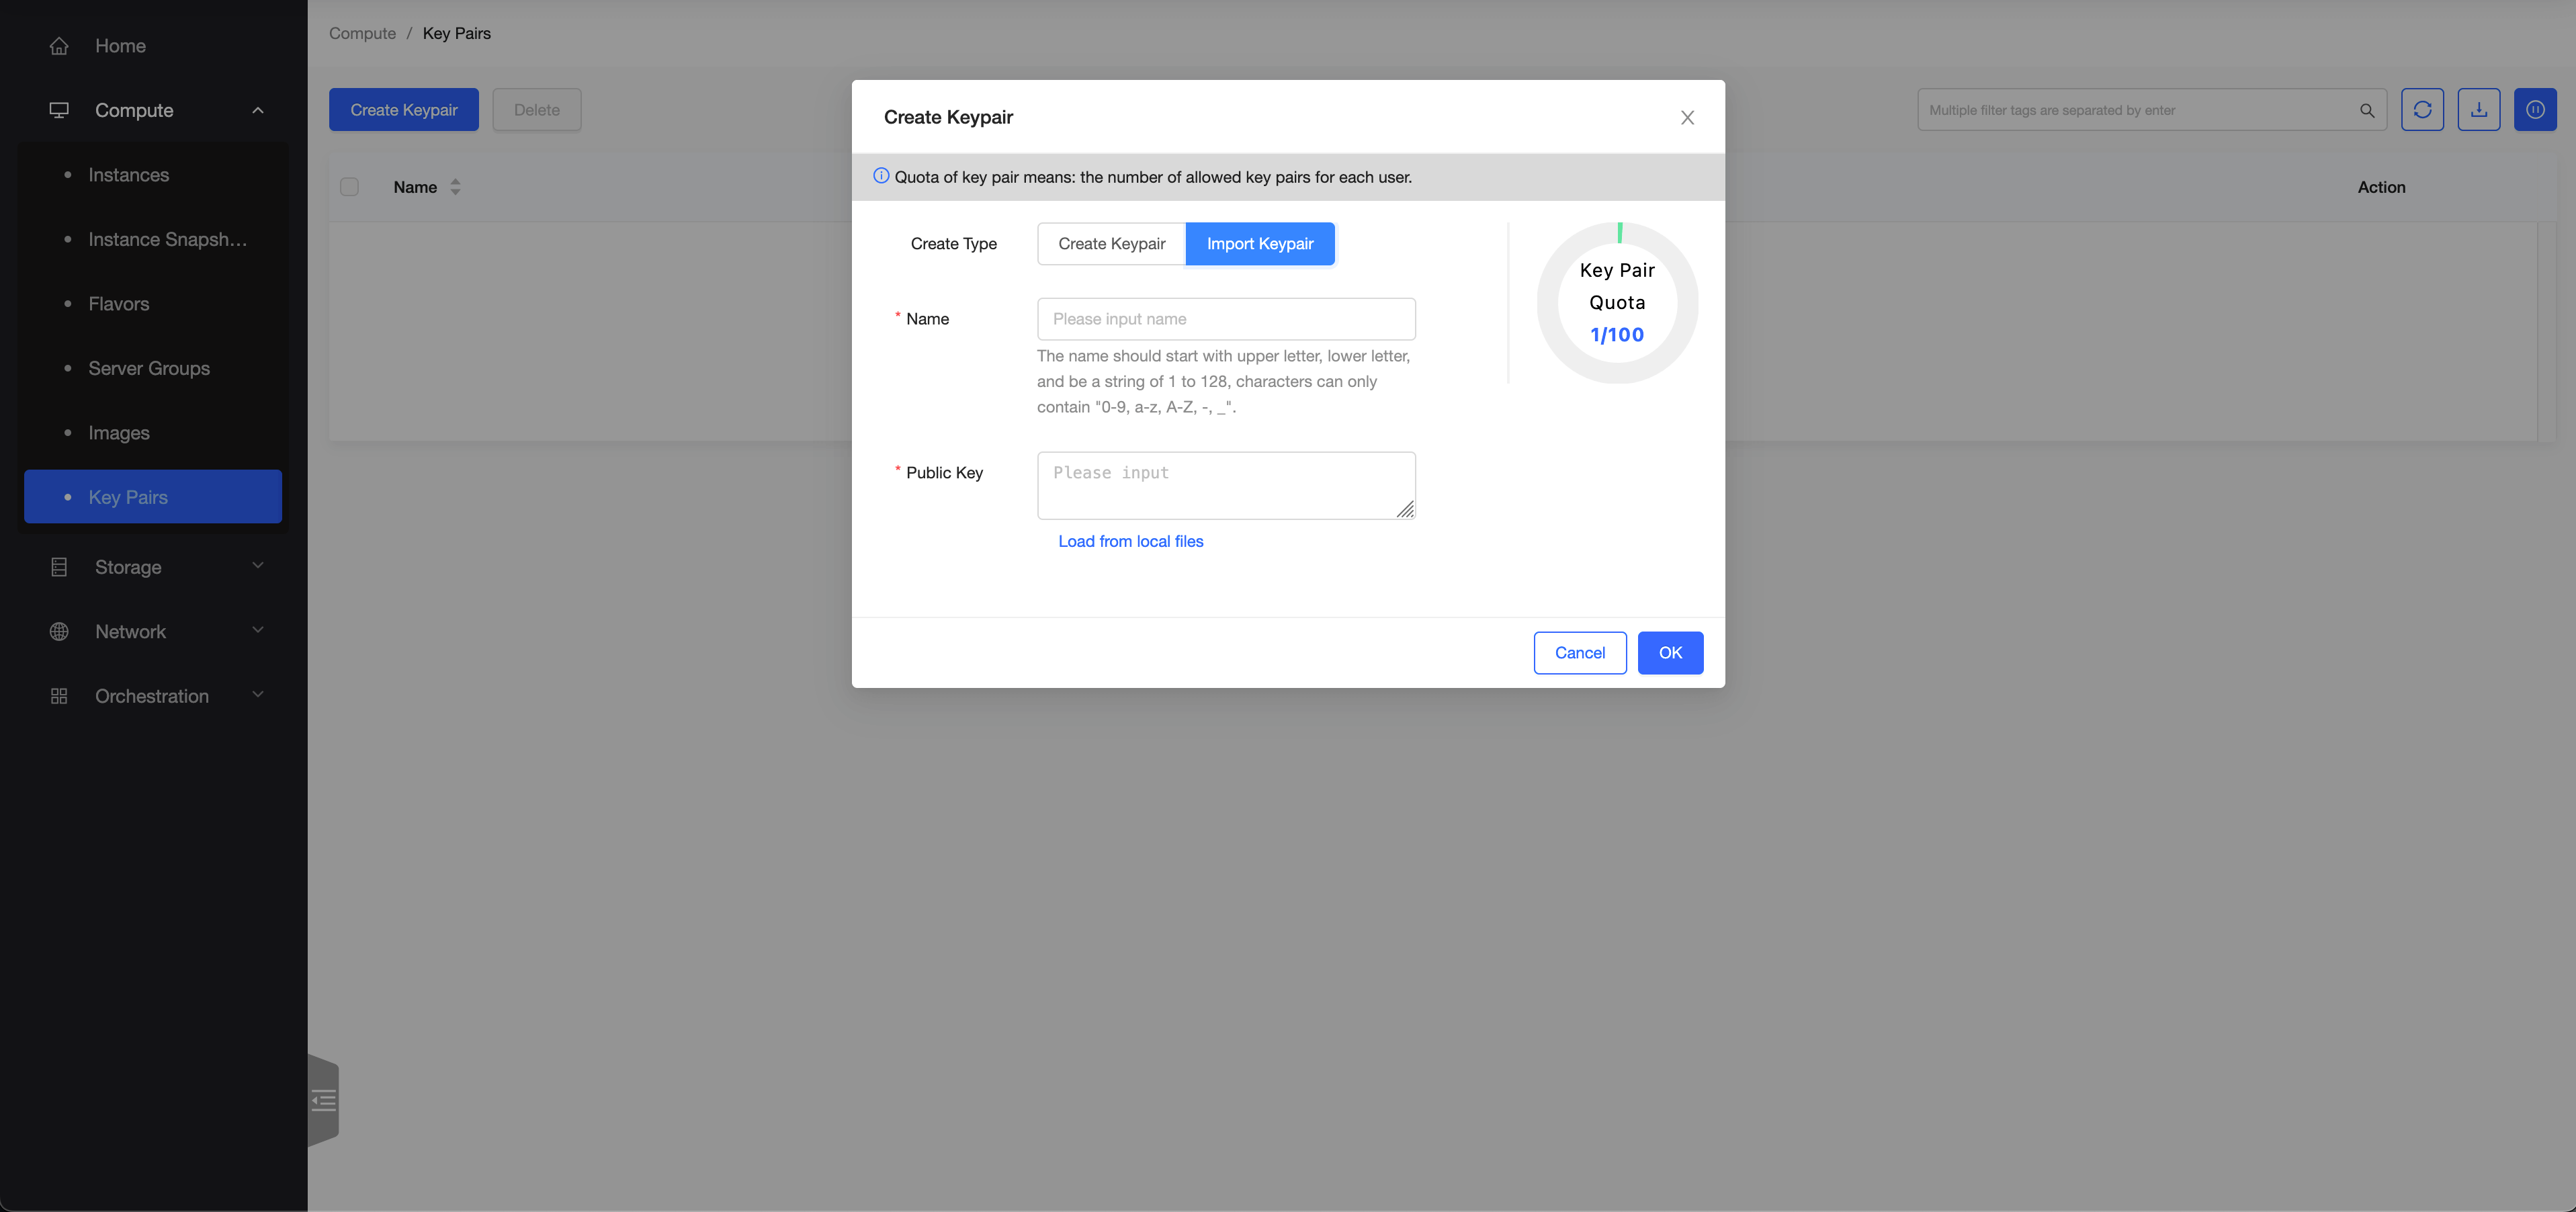Select the Import Keypair type option
The width and height of the screenshot is (2576, 1212).
[x=1259, y=244]
